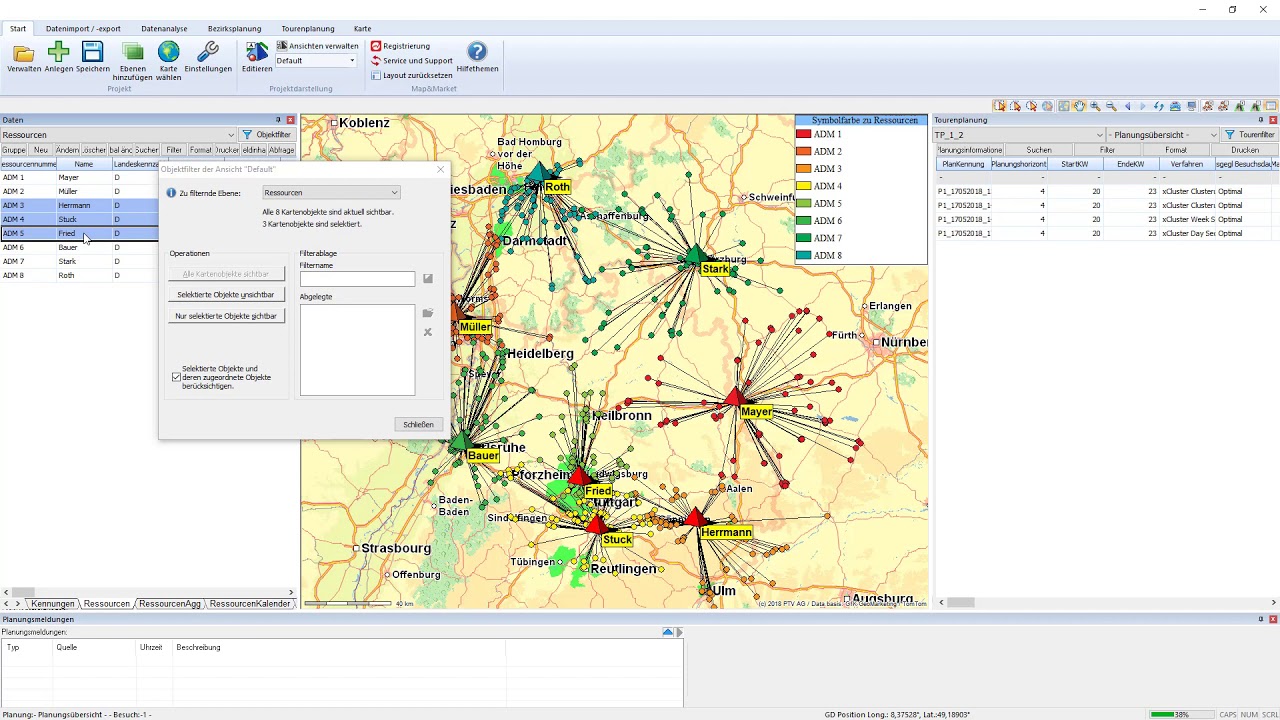The width and height of the screenshot is (1280, 720).
Task: Open the Planungsübersicht dropdown
Action: 1214,135
